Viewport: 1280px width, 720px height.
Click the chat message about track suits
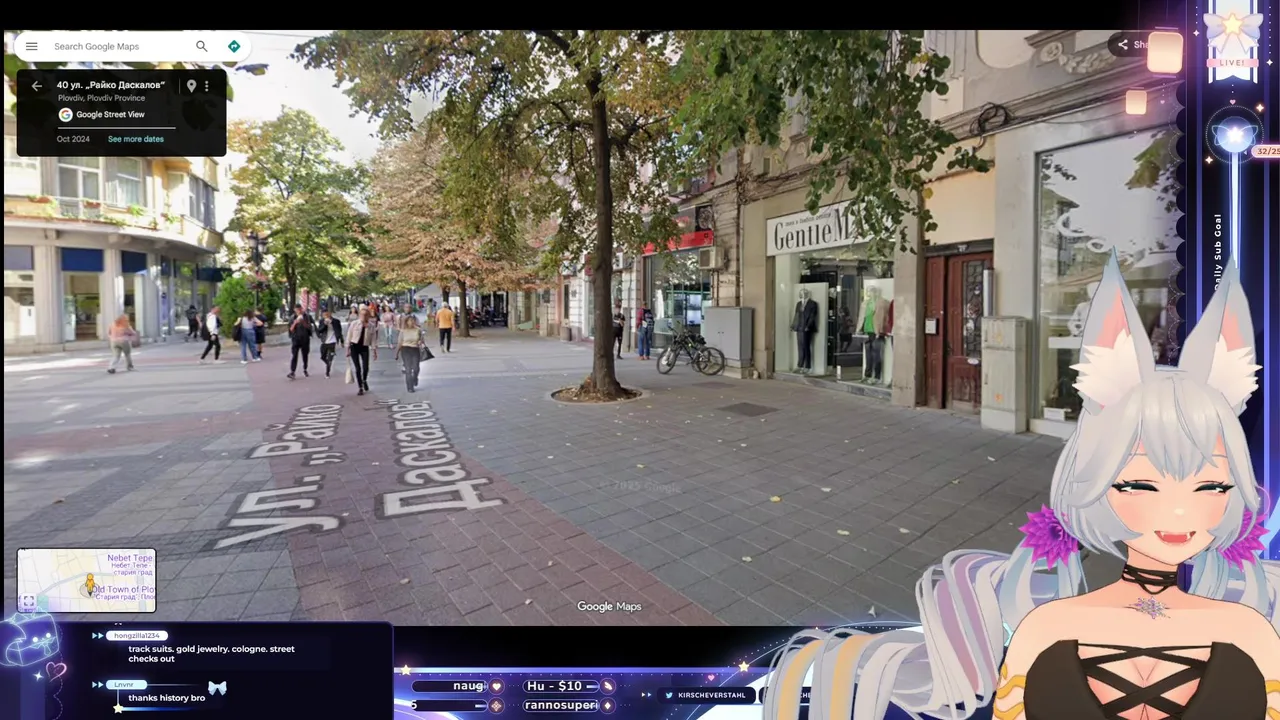(x=211, y=654)
